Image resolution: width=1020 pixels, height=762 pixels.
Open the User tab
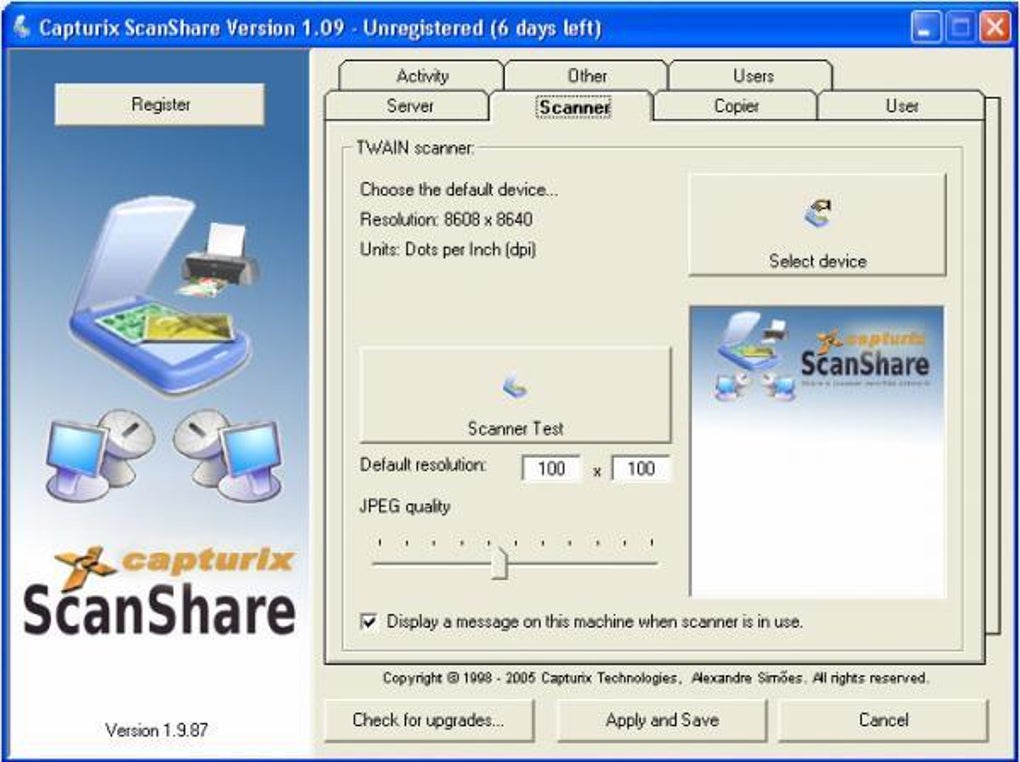(901, 105)
